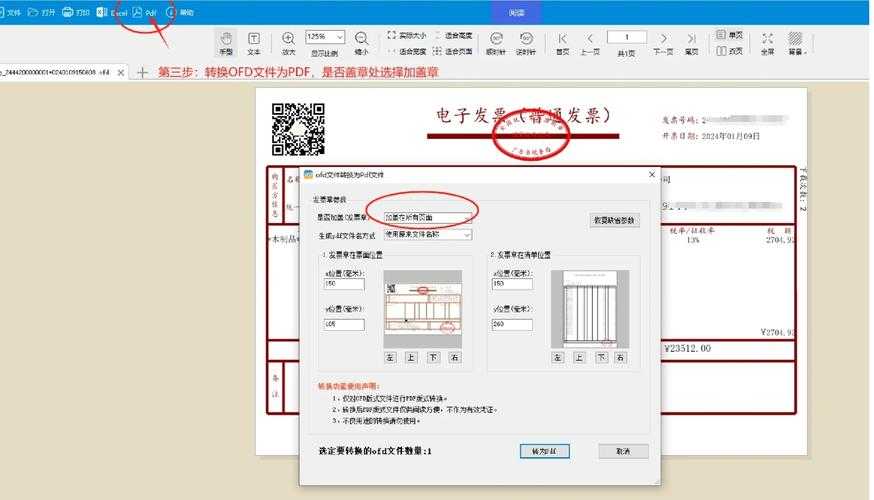Select the 手型 hand tool
The width and height of the screenshot is (874, 500).
click(x=226, y=43)
